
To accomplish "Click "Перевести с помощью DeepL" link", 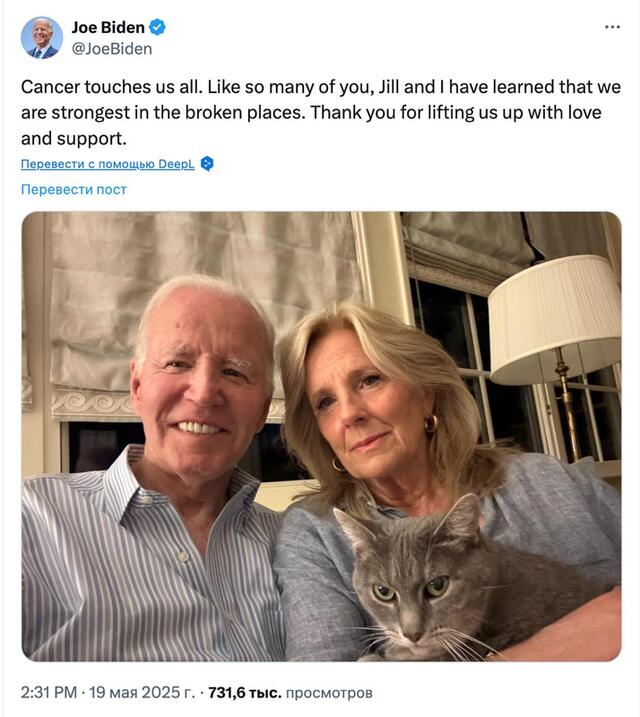I will pyautogui.click(x=107, y=164).
